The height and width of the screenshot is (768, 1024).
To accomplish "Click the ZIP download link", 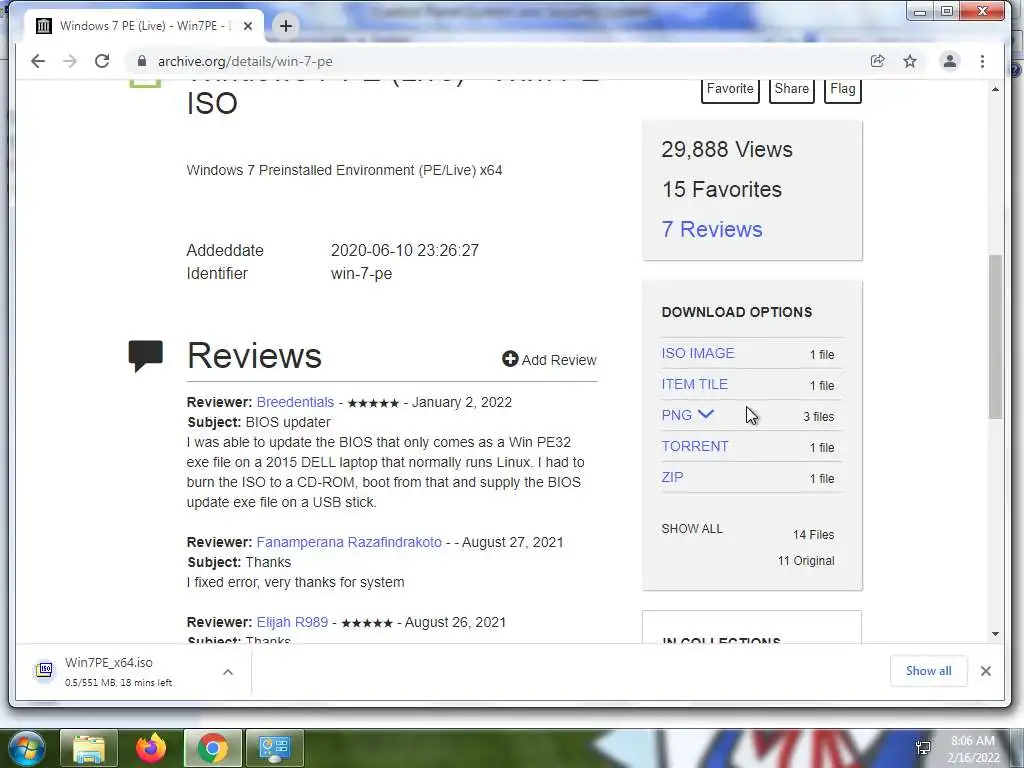I will point(672,477).
